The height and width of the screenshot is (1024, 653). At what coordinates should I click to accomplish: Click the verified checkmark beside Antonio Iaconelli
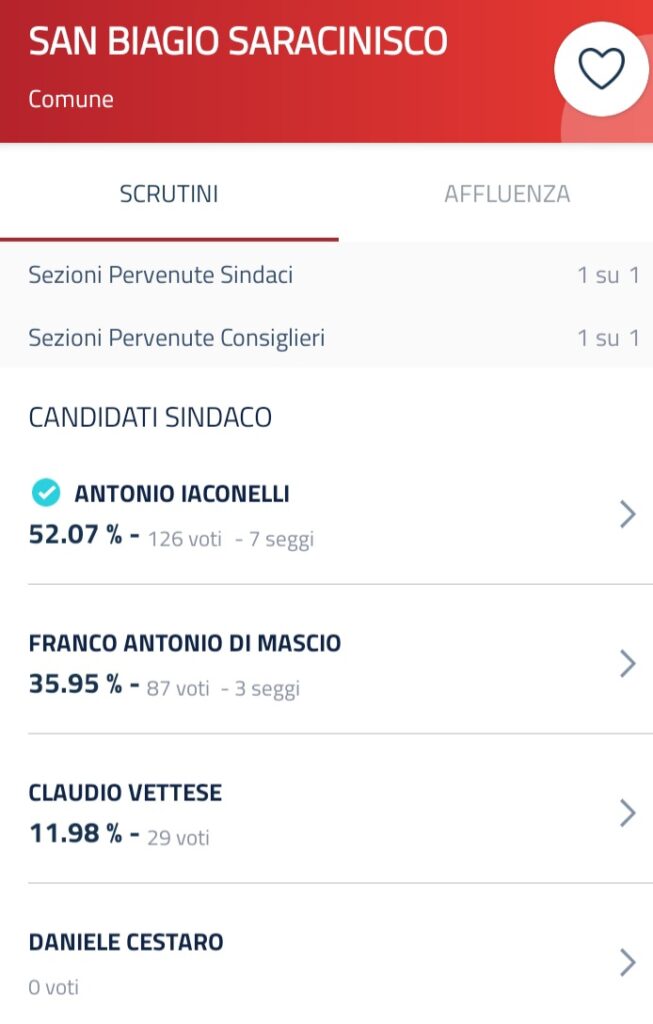click(45, 493)
